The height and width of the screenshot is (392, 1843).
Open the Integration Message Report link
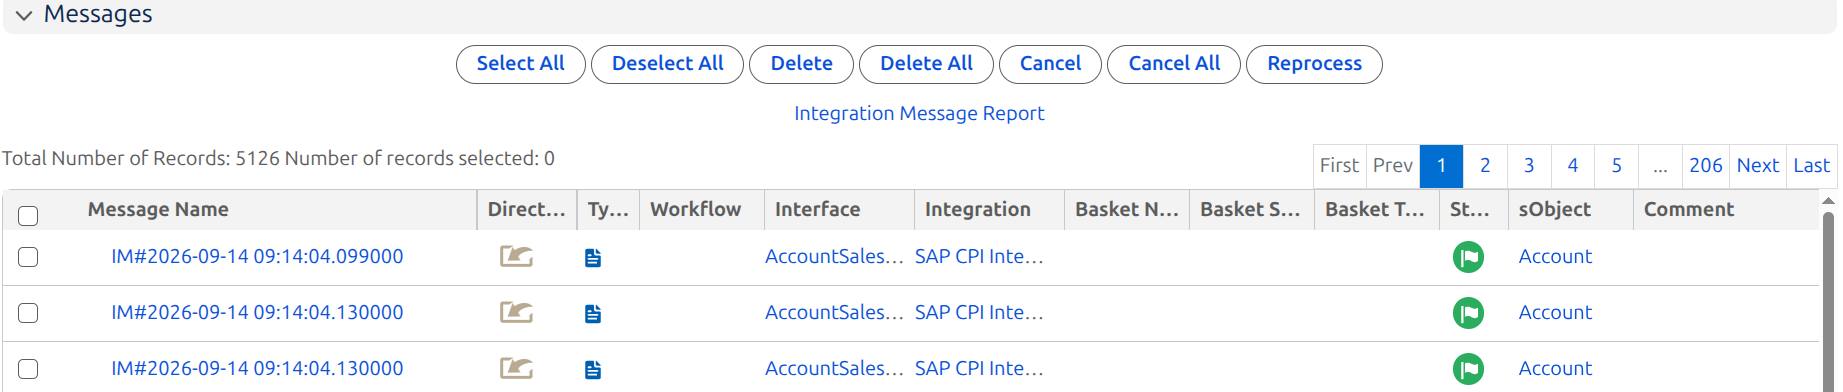coord(919,114)
